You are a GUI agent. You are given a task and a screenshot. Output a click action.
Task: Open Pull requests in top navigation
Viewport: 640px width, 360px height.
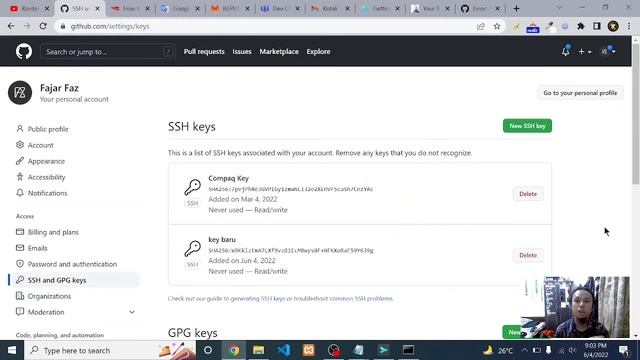[x=204, y=52]
